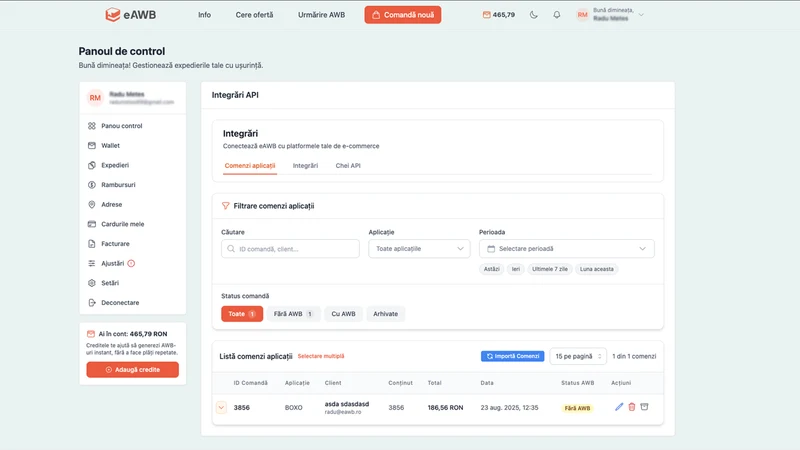Open Selectare perioadă date picker
This screenshot has width=800, height=450.
[x=566, y=248]
